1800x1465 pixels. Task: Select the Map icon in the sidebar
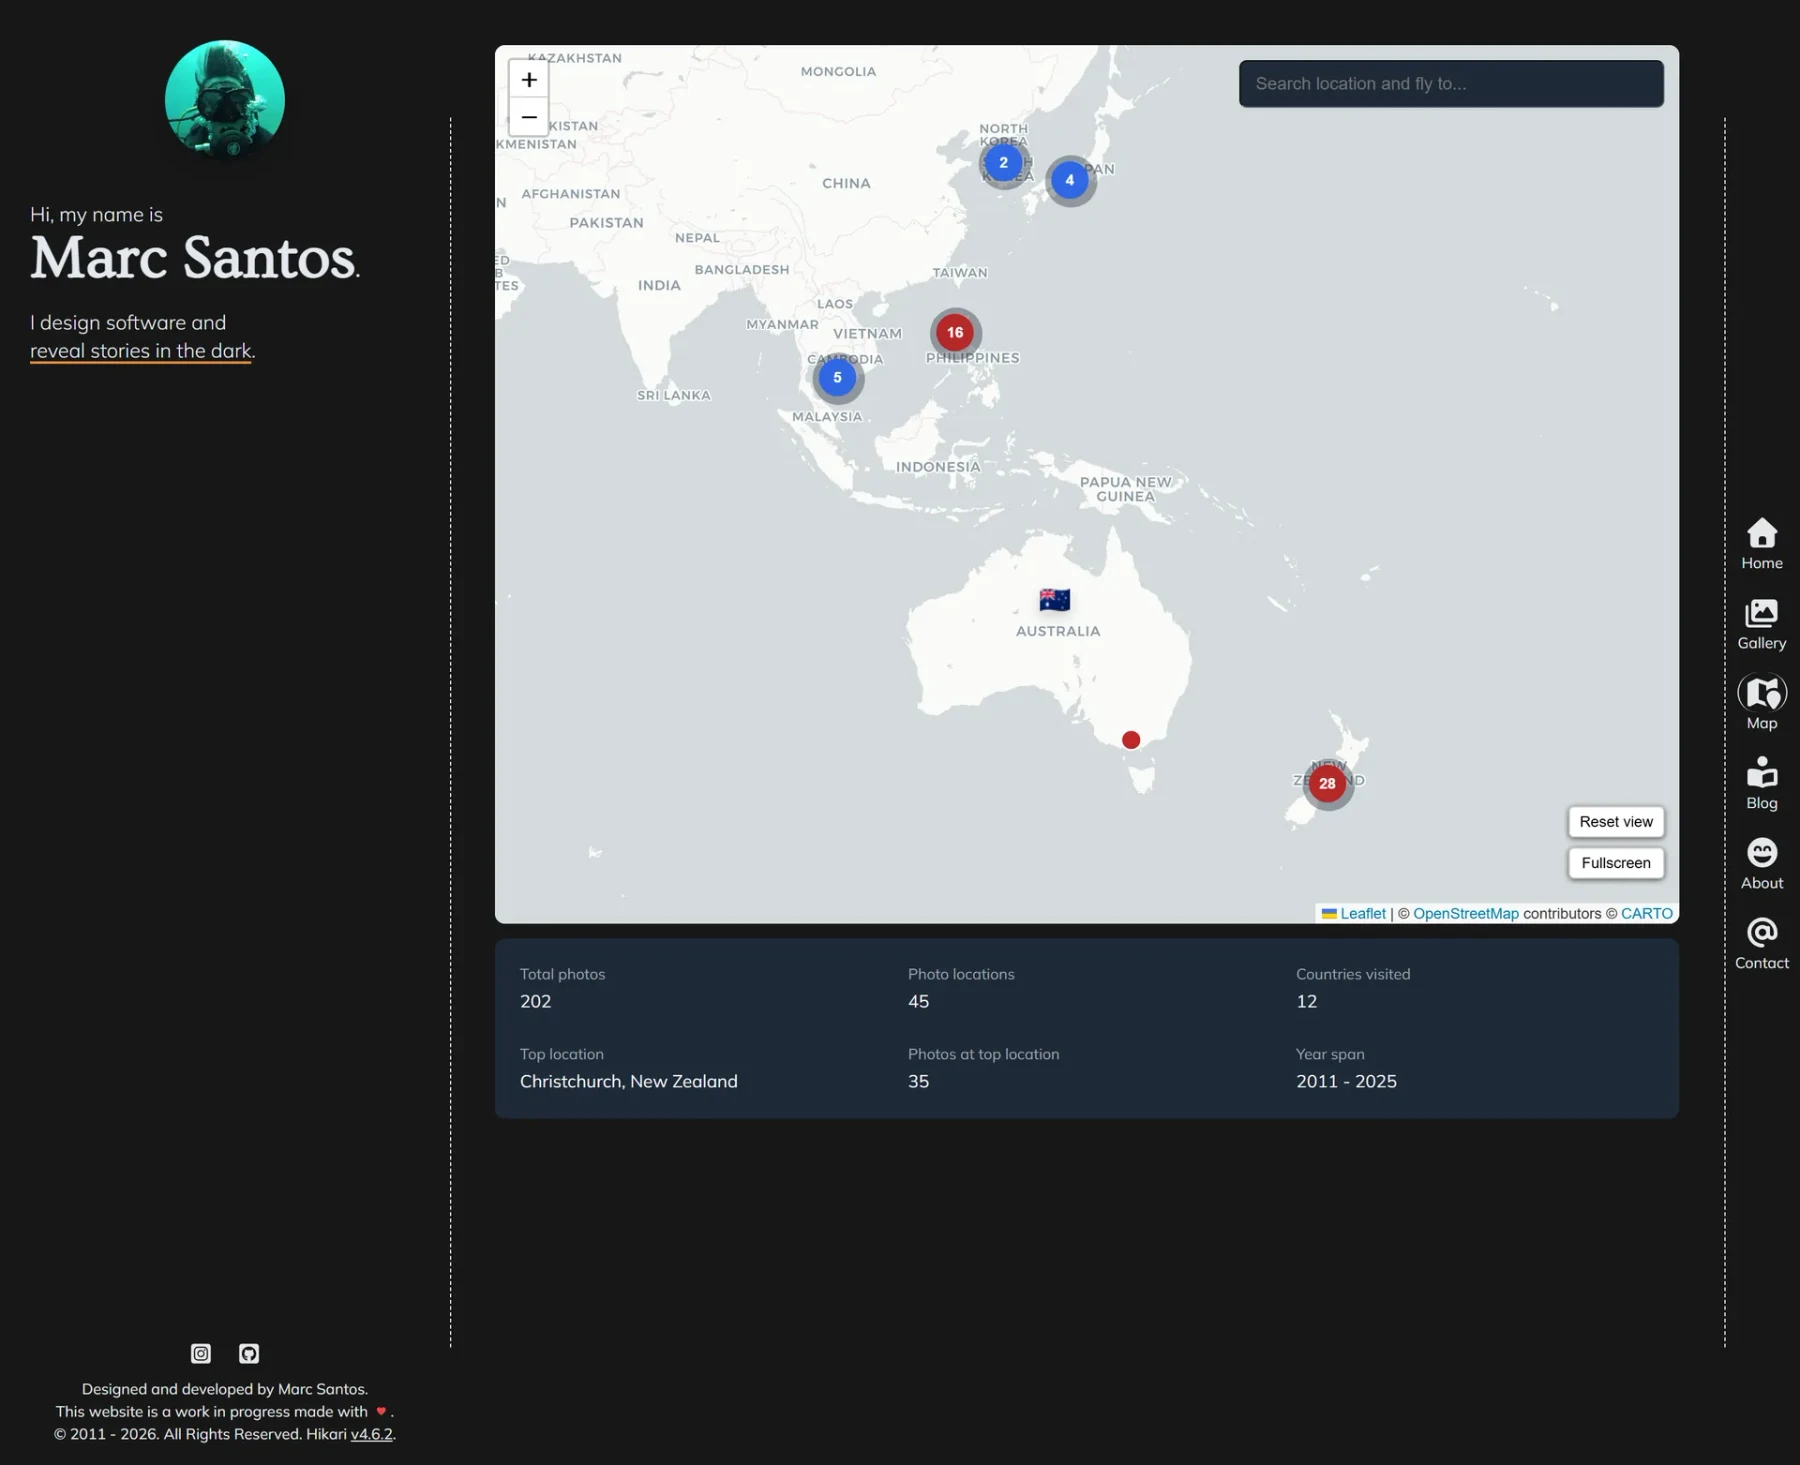(1761, 702)
